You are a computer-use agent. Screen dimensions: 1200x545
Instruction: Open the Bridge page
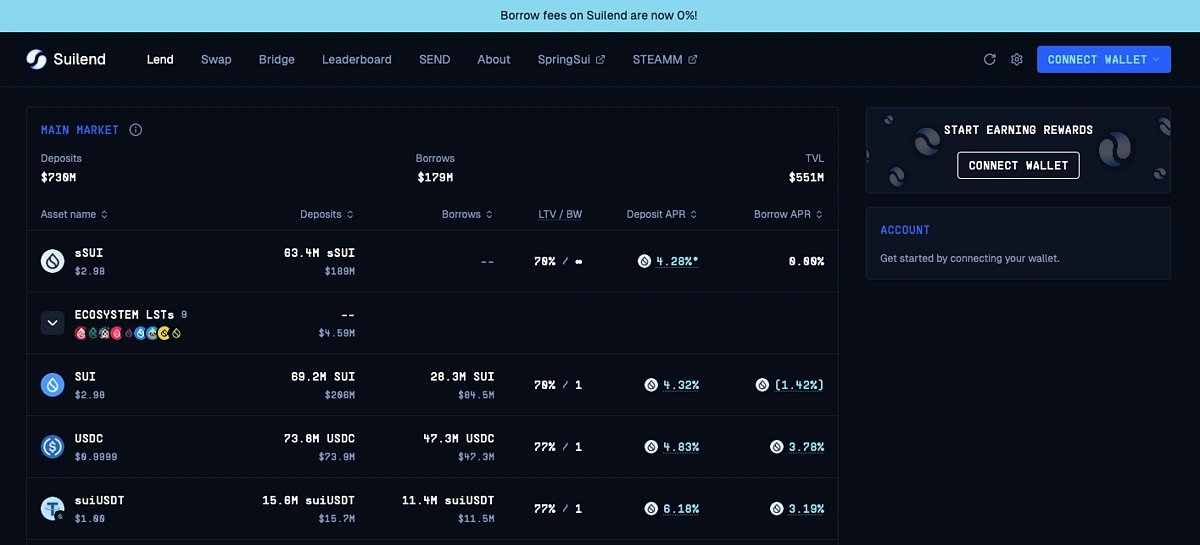(x=276, y=60)
